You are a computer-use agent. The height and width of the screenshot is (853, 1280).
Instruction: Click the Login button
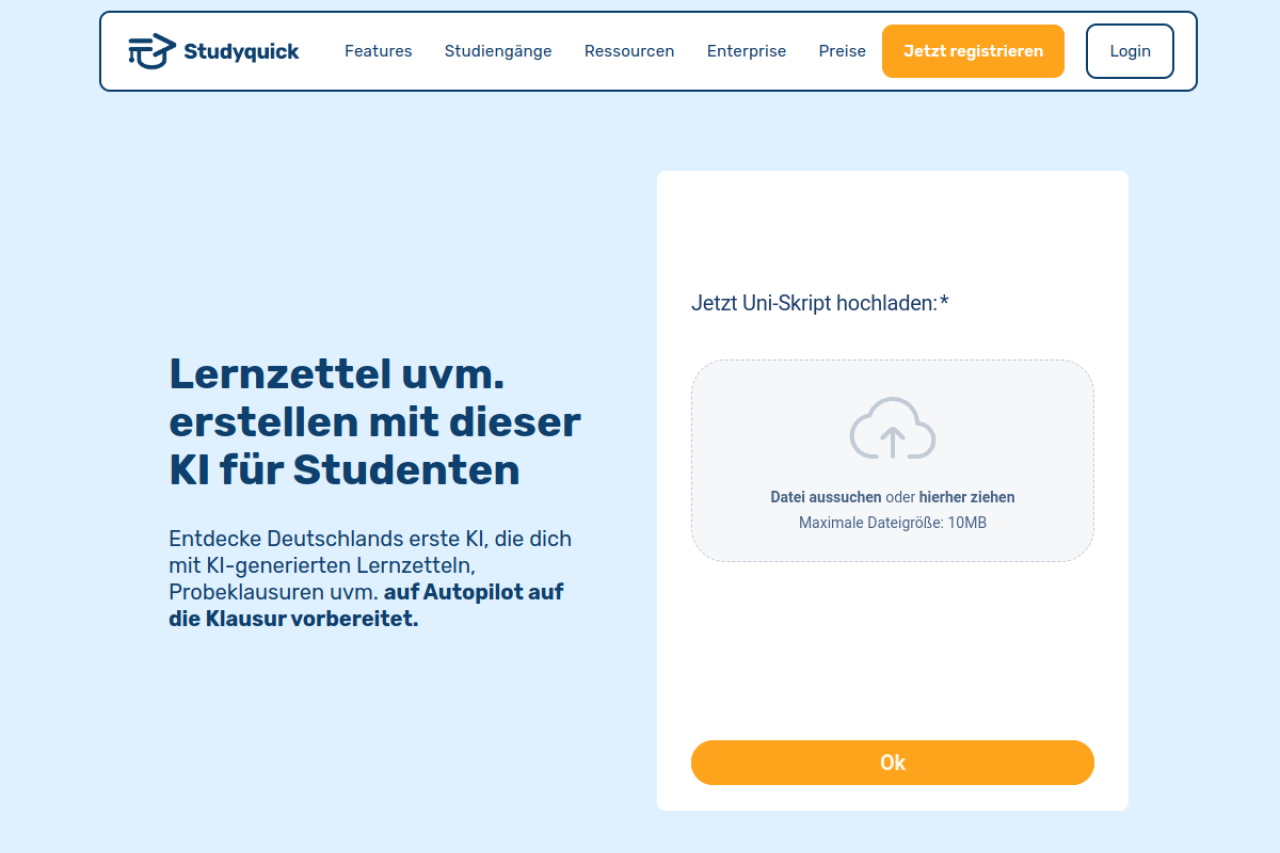click(x=1130, y=51)
